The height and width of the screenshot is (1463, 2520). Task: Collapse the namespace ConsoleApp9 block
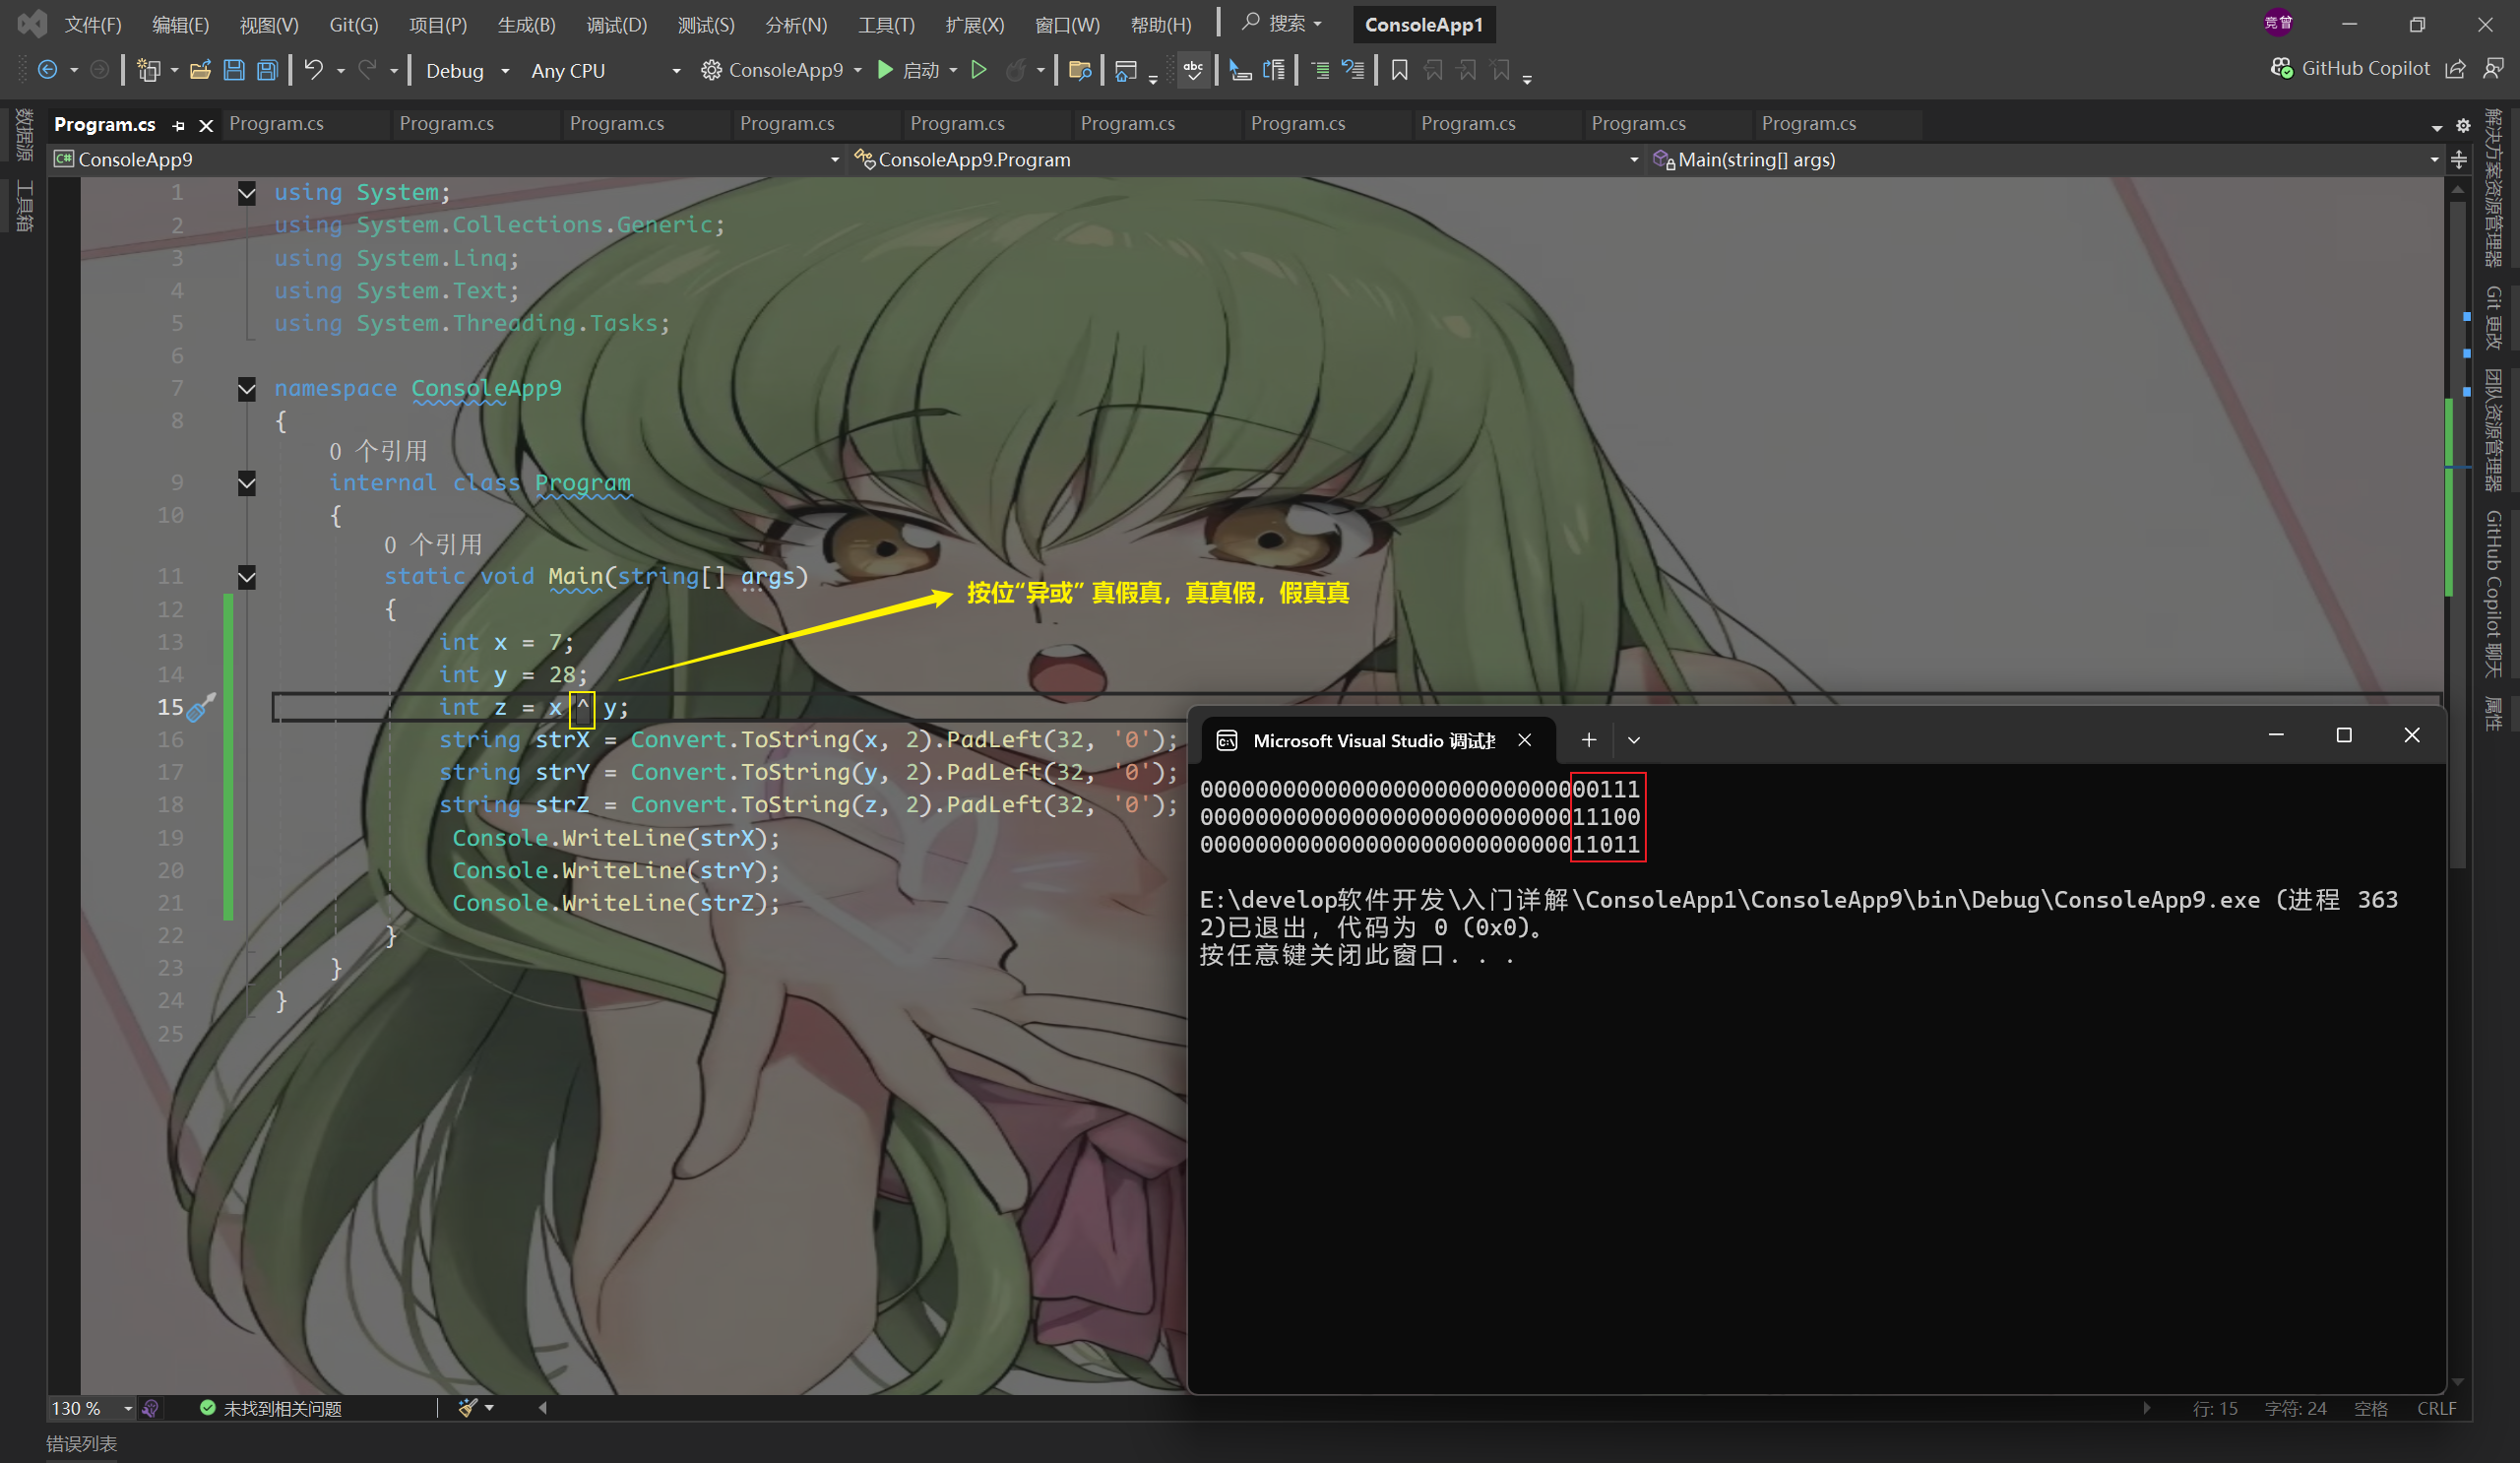click(x=246, y=388)
